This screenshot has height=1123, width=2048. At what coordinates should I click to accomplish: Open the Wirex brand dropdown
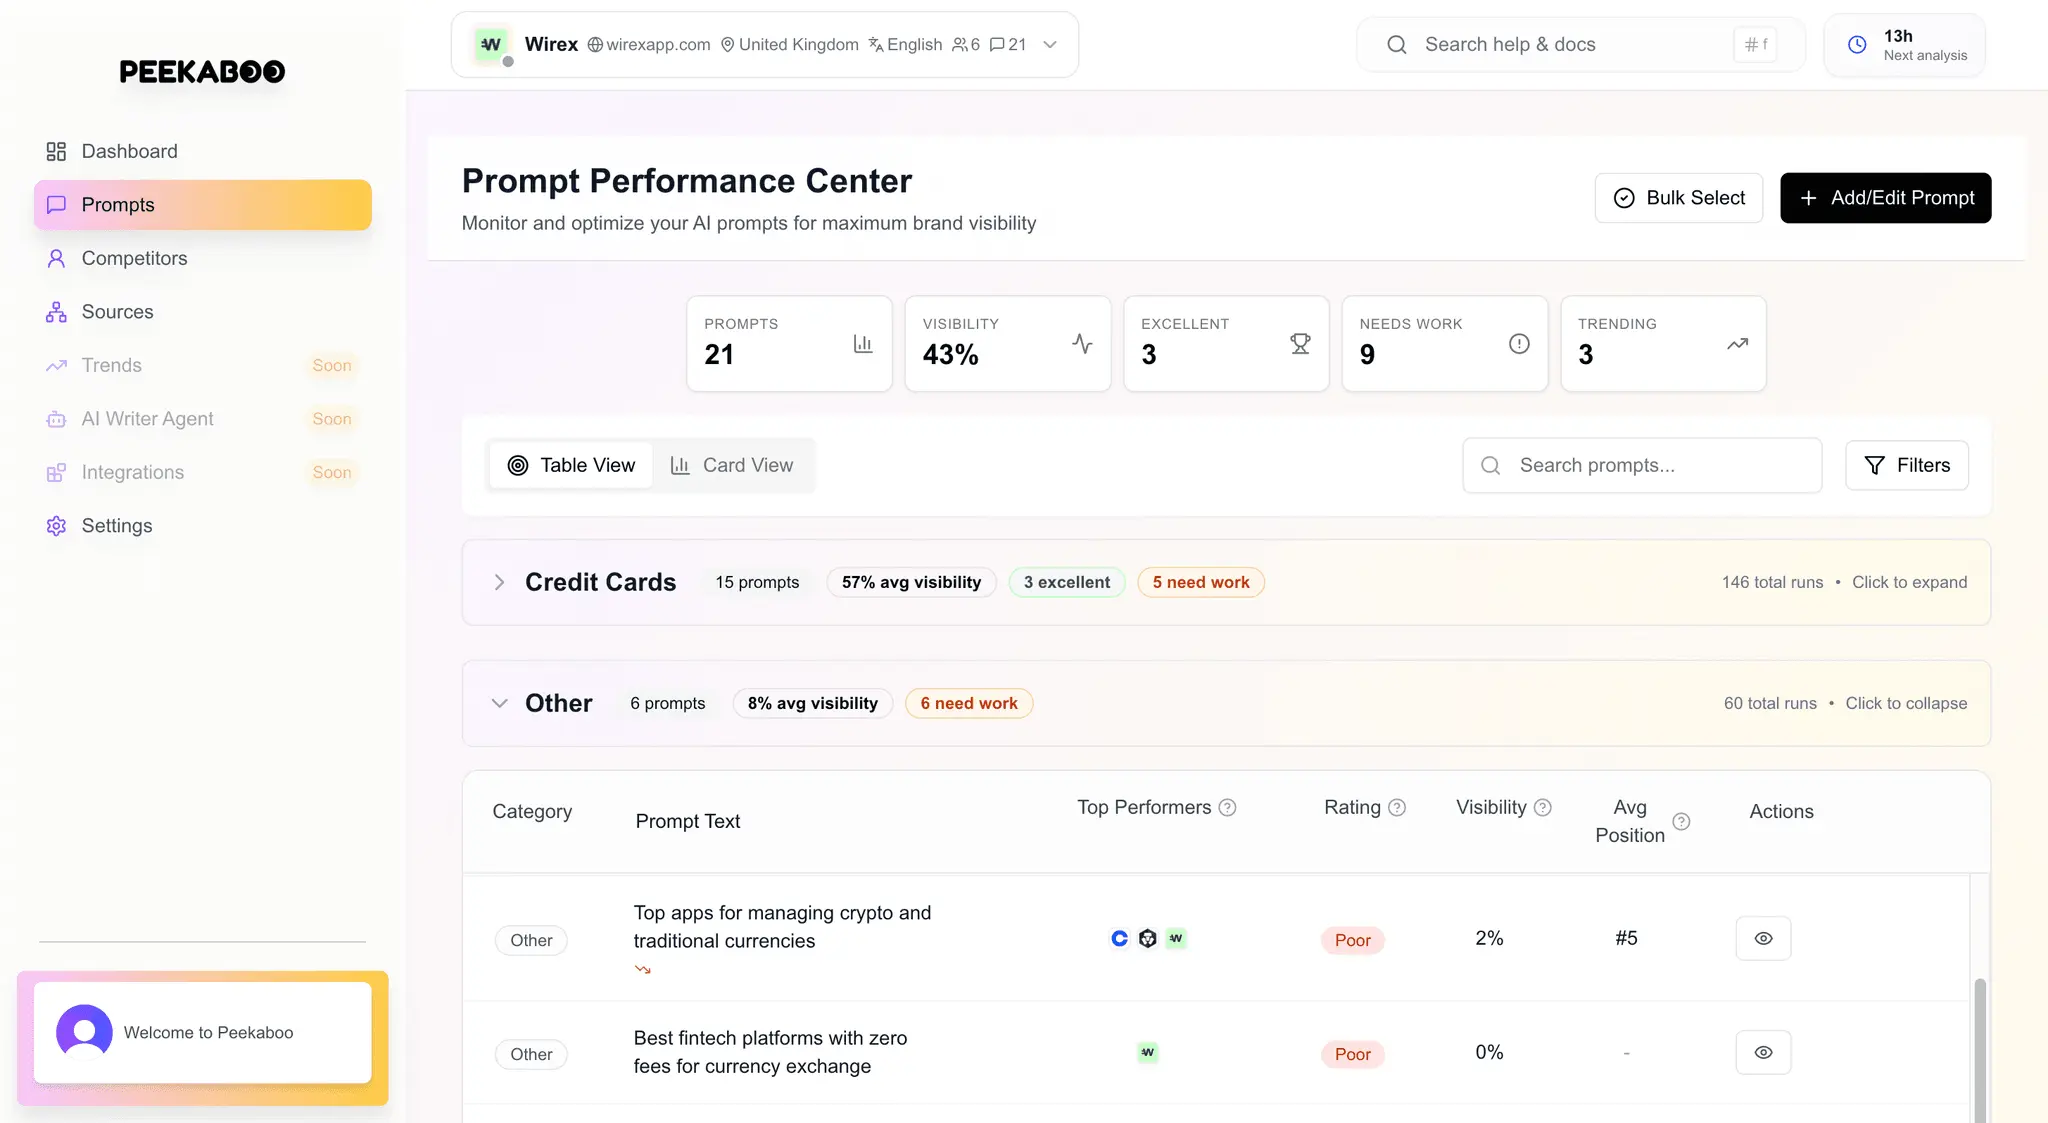pos(1050,45)
